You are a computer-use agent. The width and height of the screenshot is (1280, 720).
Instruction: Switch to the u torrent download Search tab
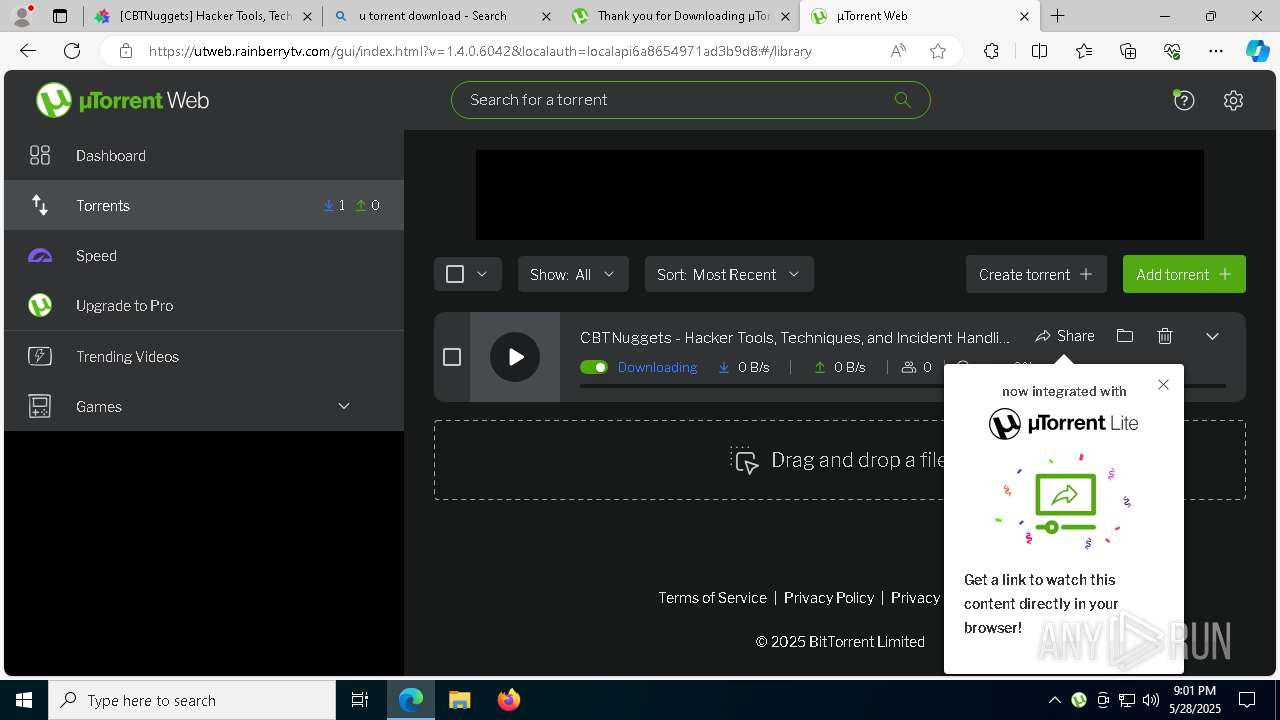coord(441,16)
